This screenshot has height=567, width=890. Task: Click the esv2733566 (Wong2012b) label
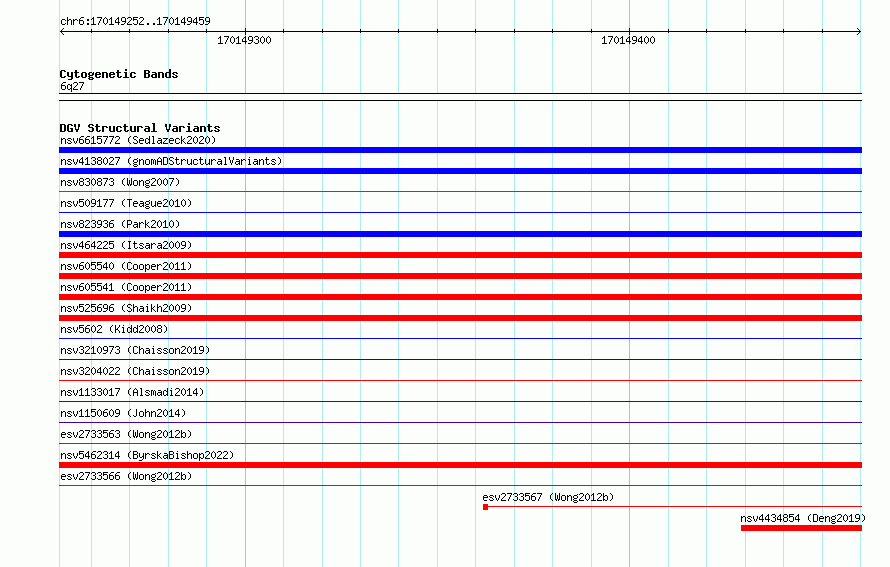126,476
